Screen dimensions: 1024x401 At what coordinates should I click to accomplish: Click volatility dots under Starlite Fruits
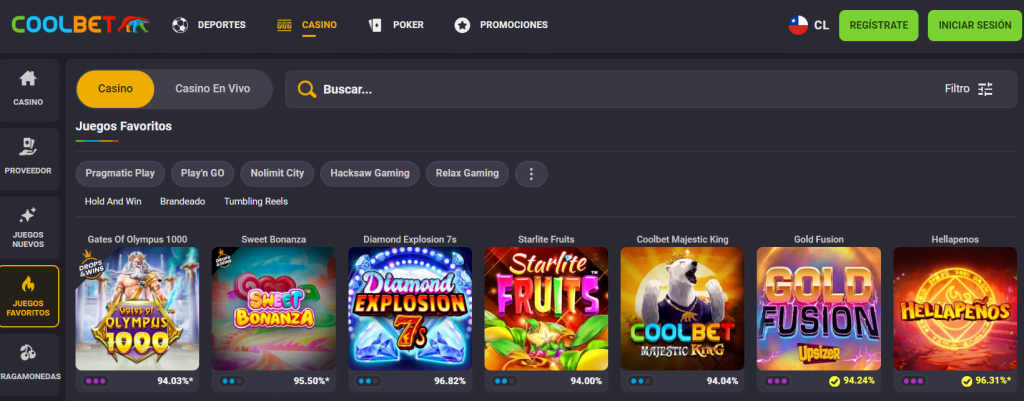[x=505, y=381]
